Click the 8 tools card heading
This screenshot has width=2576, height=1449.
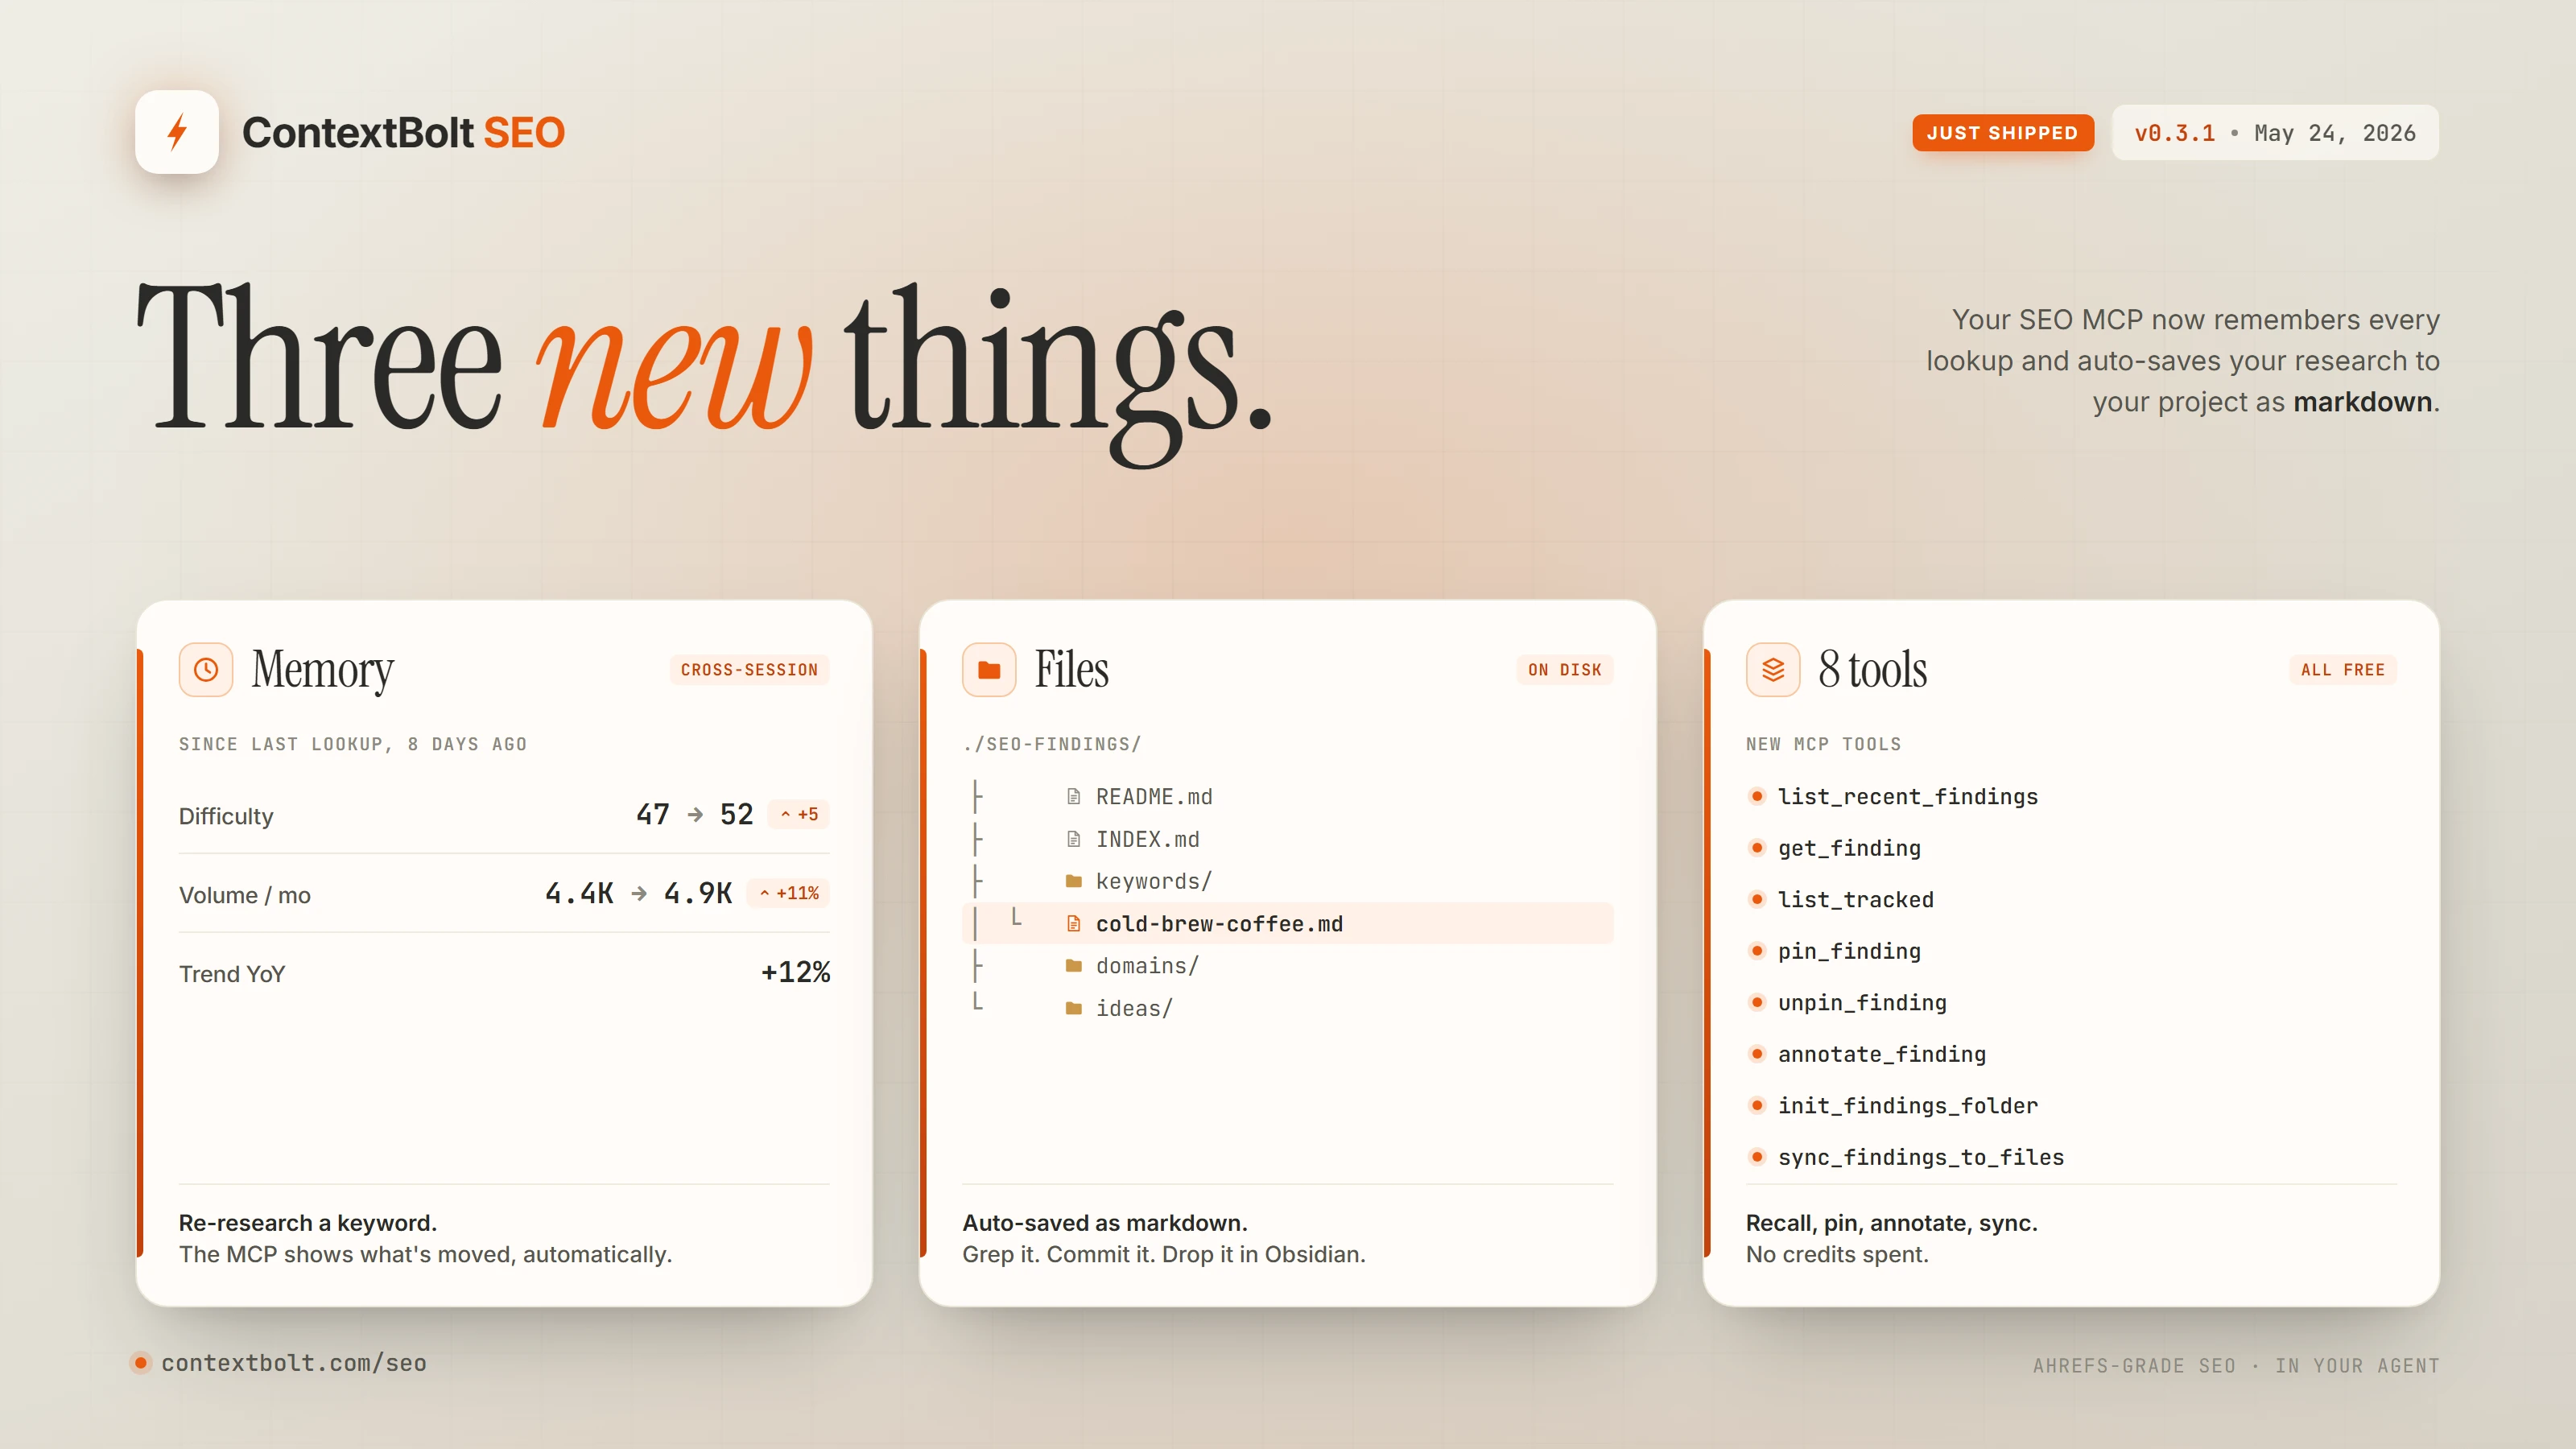coord(1872,669)
